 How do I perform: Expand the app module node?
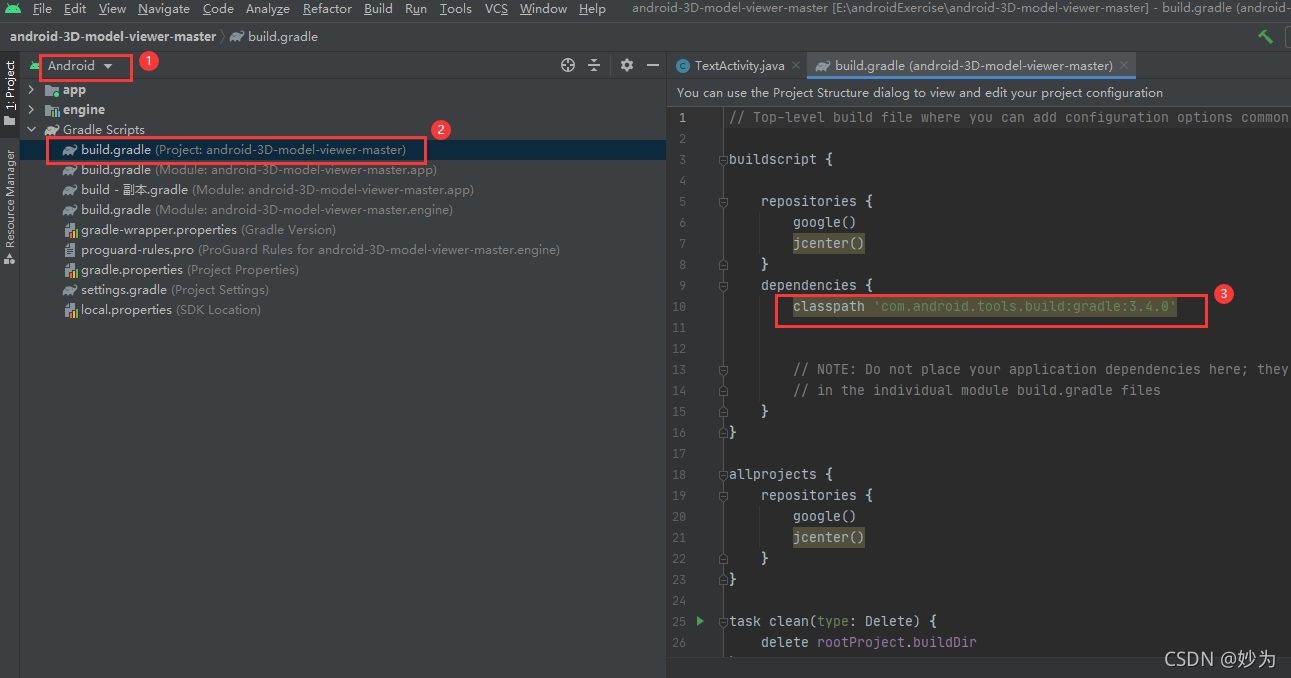point(31,90)
